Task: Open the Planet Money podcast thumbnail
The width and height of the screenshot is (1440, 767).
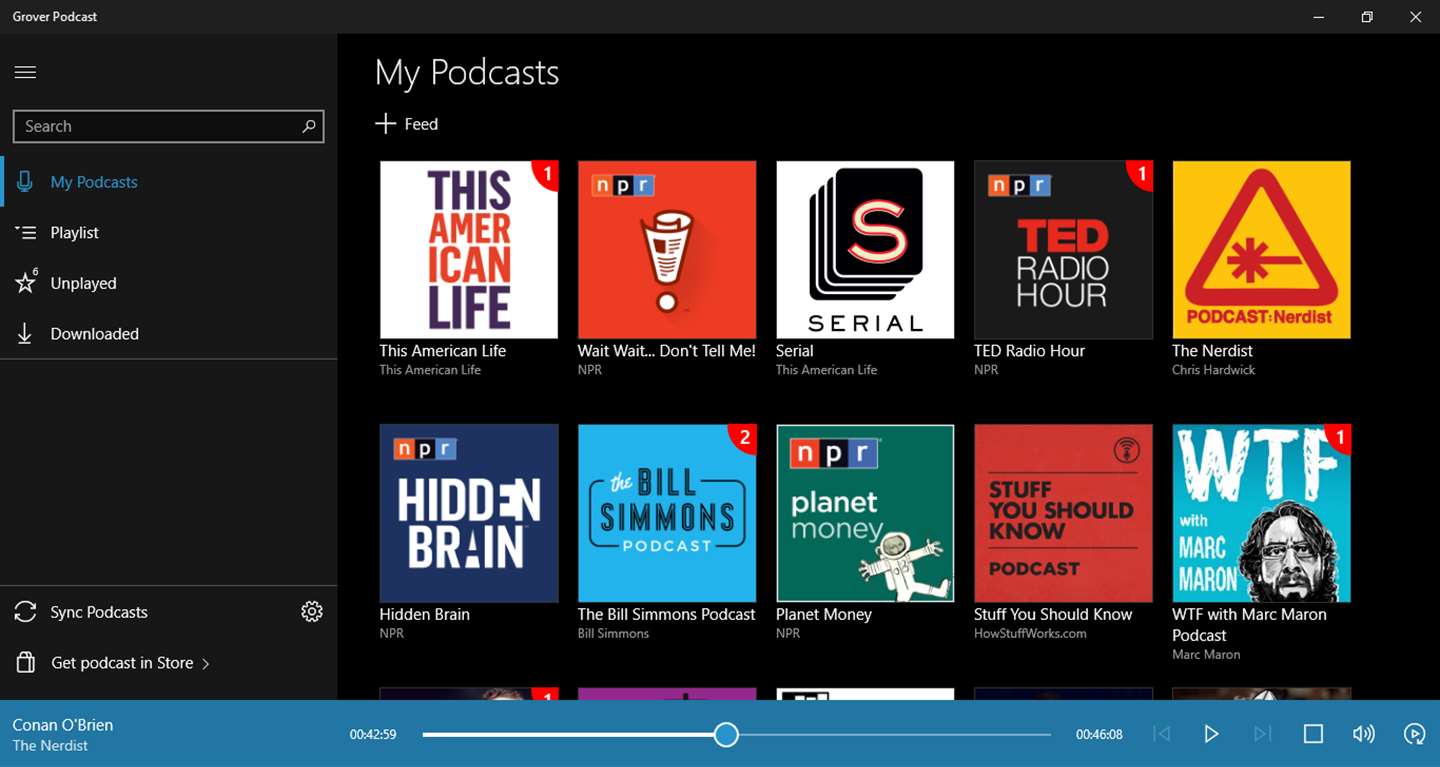Action: click(x=865, y=513)
